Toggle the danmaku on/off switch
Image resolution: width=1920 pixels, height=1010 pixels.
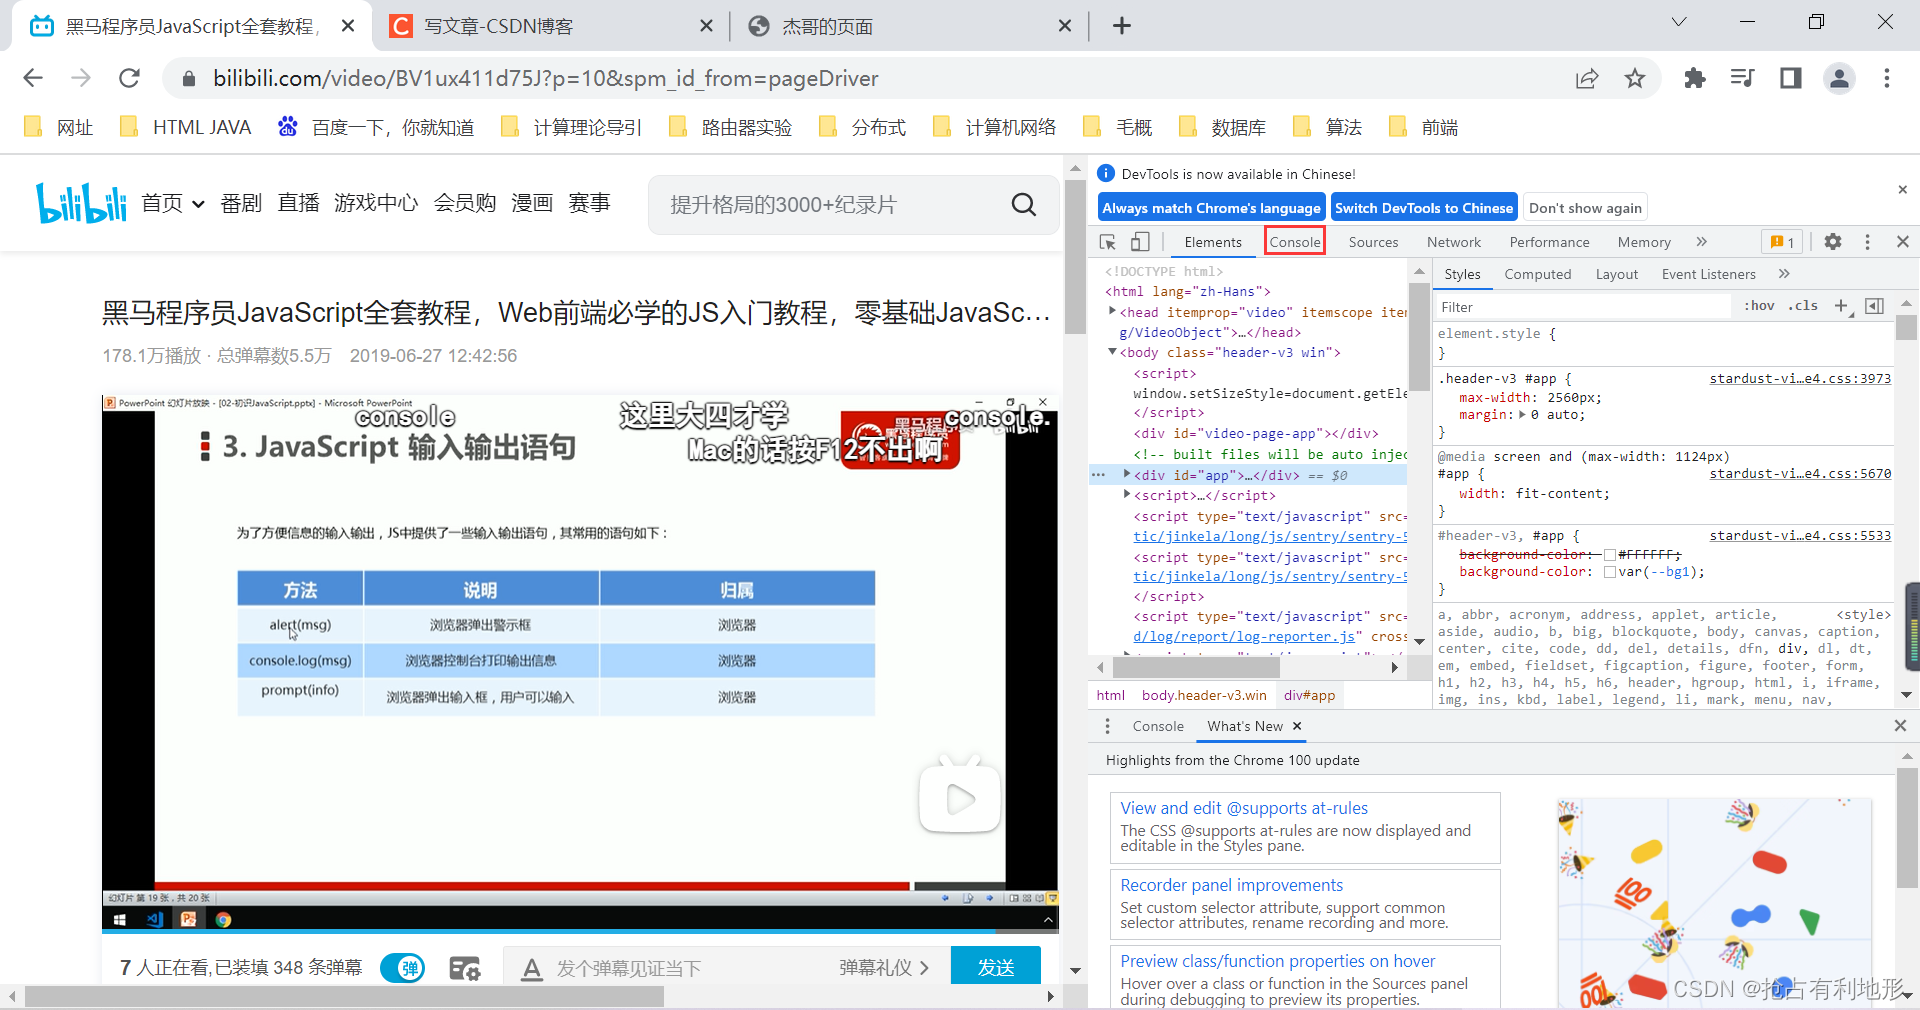(x=403, y=968)
